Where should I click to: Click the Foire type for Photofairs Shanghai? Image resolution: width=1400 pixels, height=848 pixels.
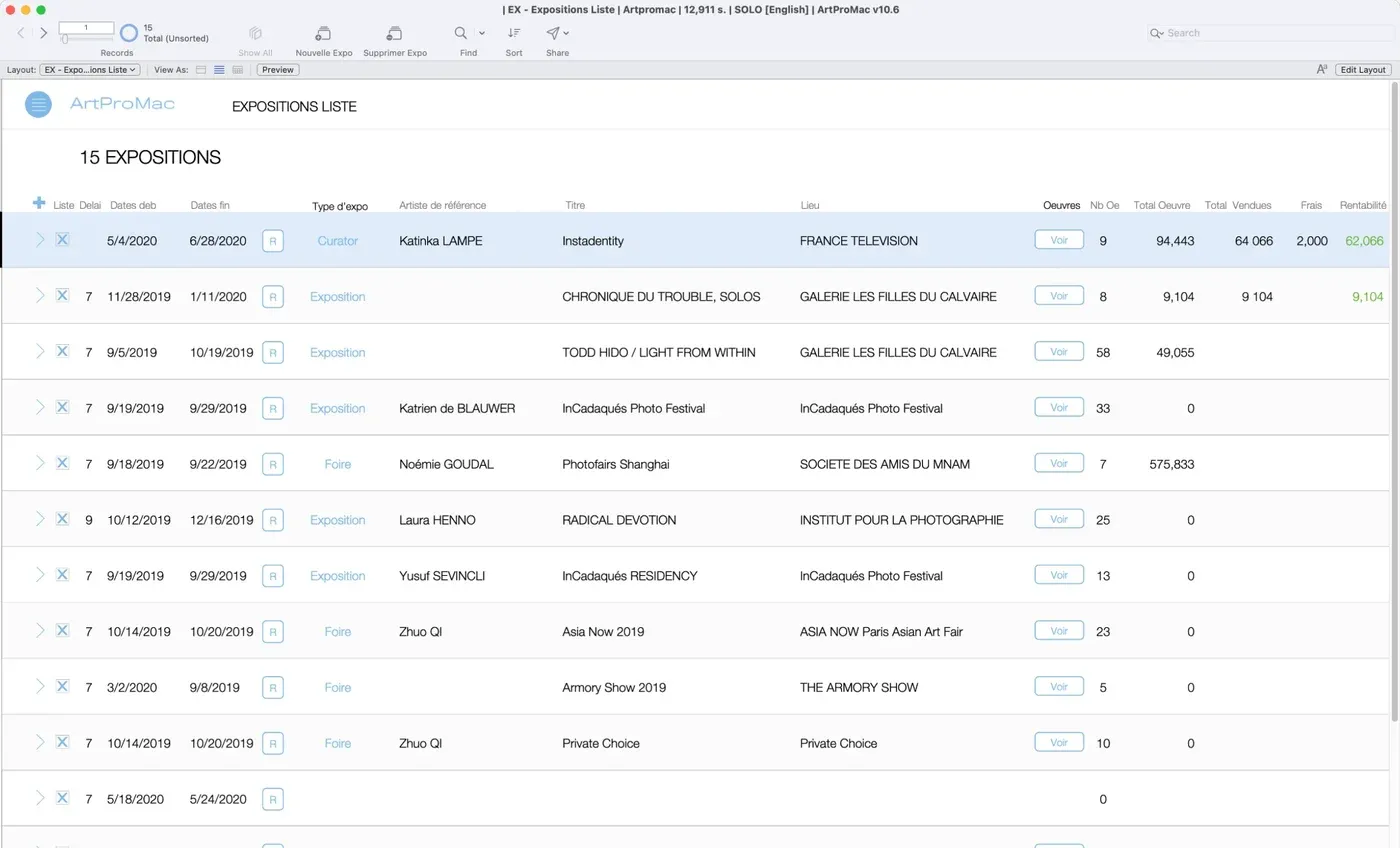click(x=337, y=464)
